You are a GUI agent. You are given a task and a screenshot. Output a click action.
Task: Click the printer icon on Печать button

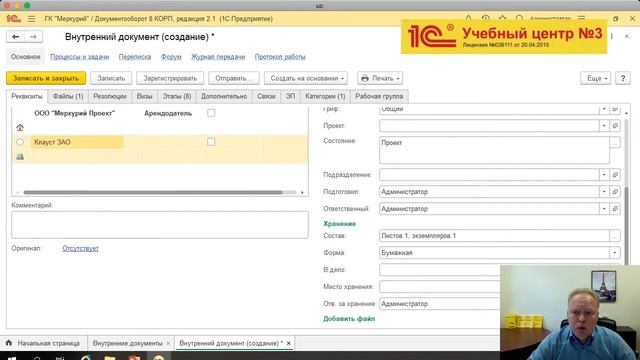tap(365, 78)
